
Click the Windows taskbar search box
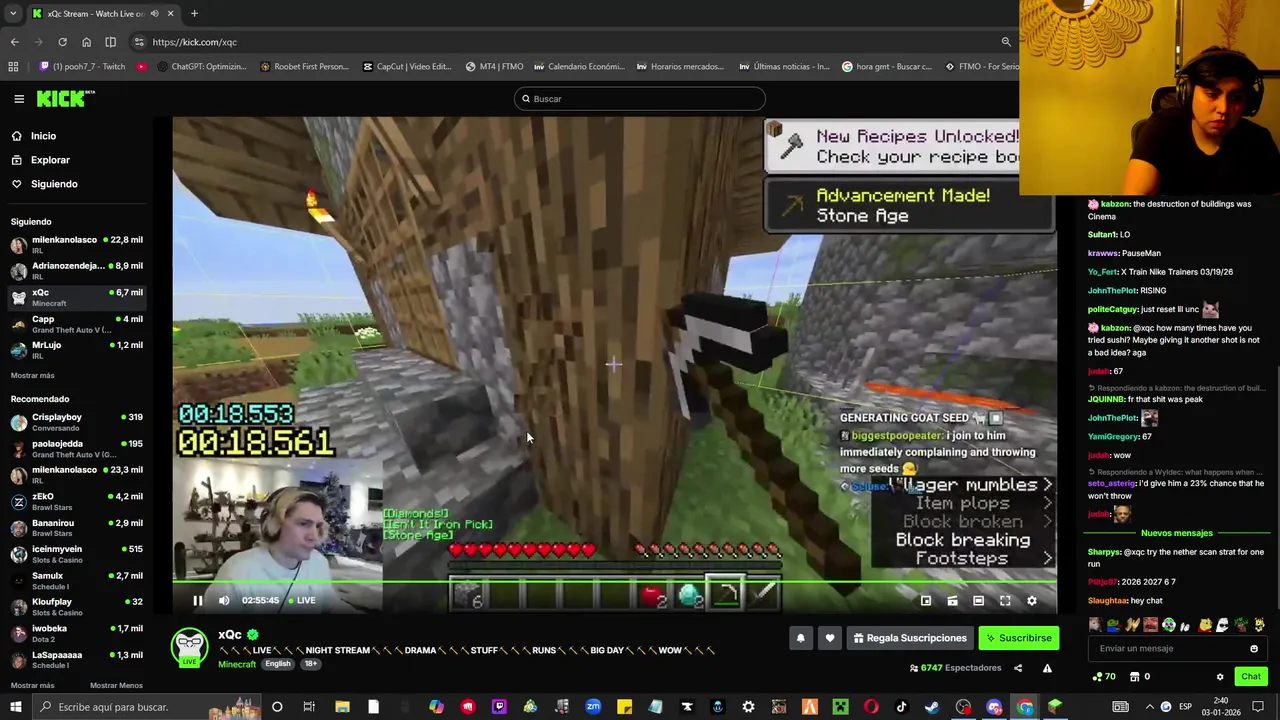(145, 707)
